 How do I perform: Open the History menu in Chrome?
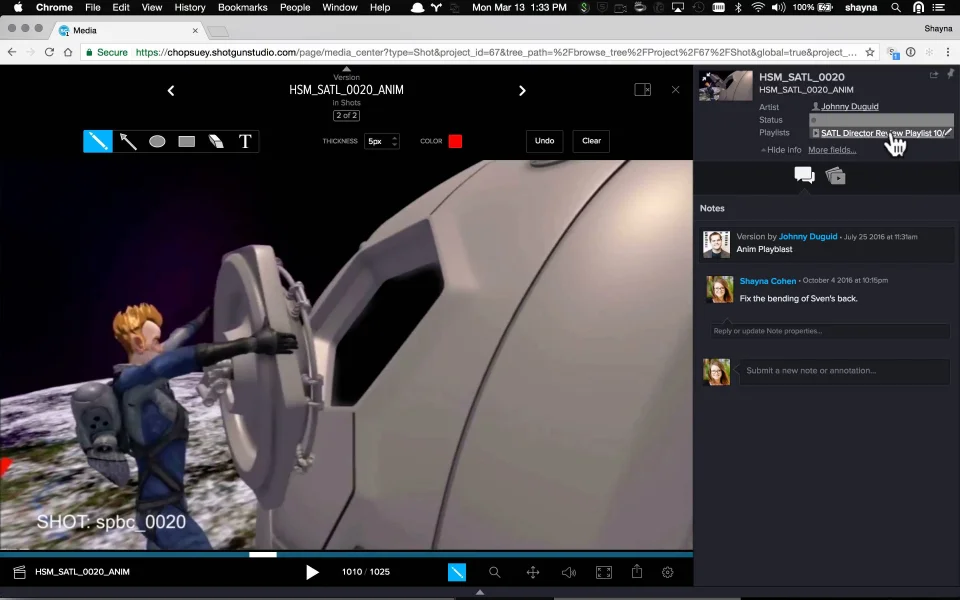190,7
